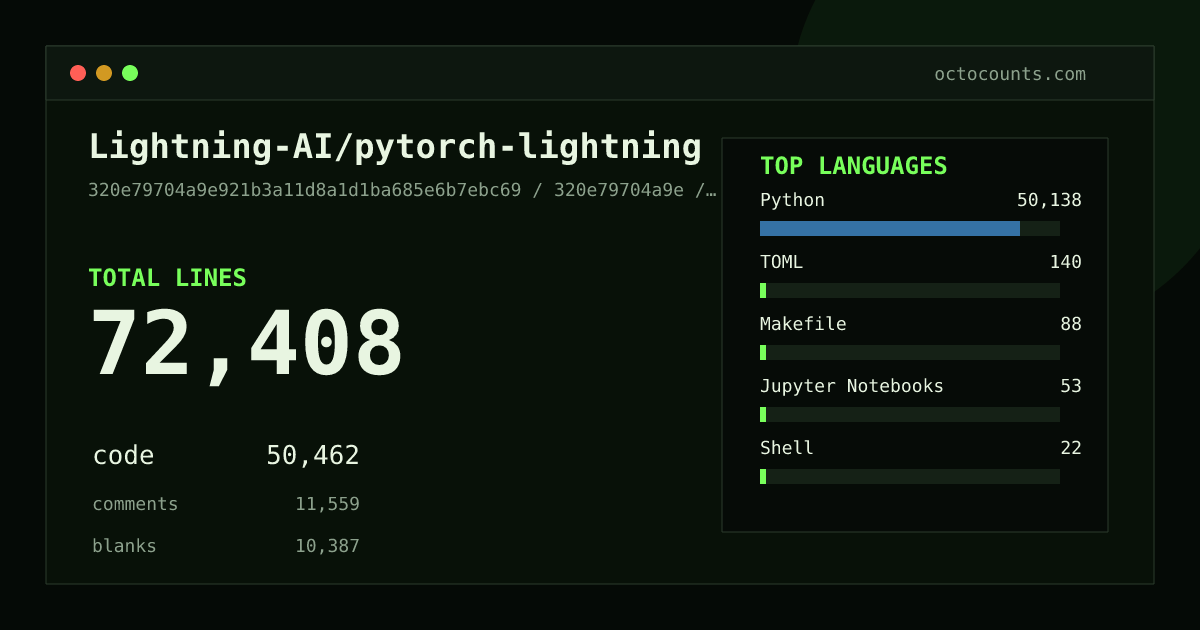Click the TOP LANGUAGES heading

[x=854, y=166]
